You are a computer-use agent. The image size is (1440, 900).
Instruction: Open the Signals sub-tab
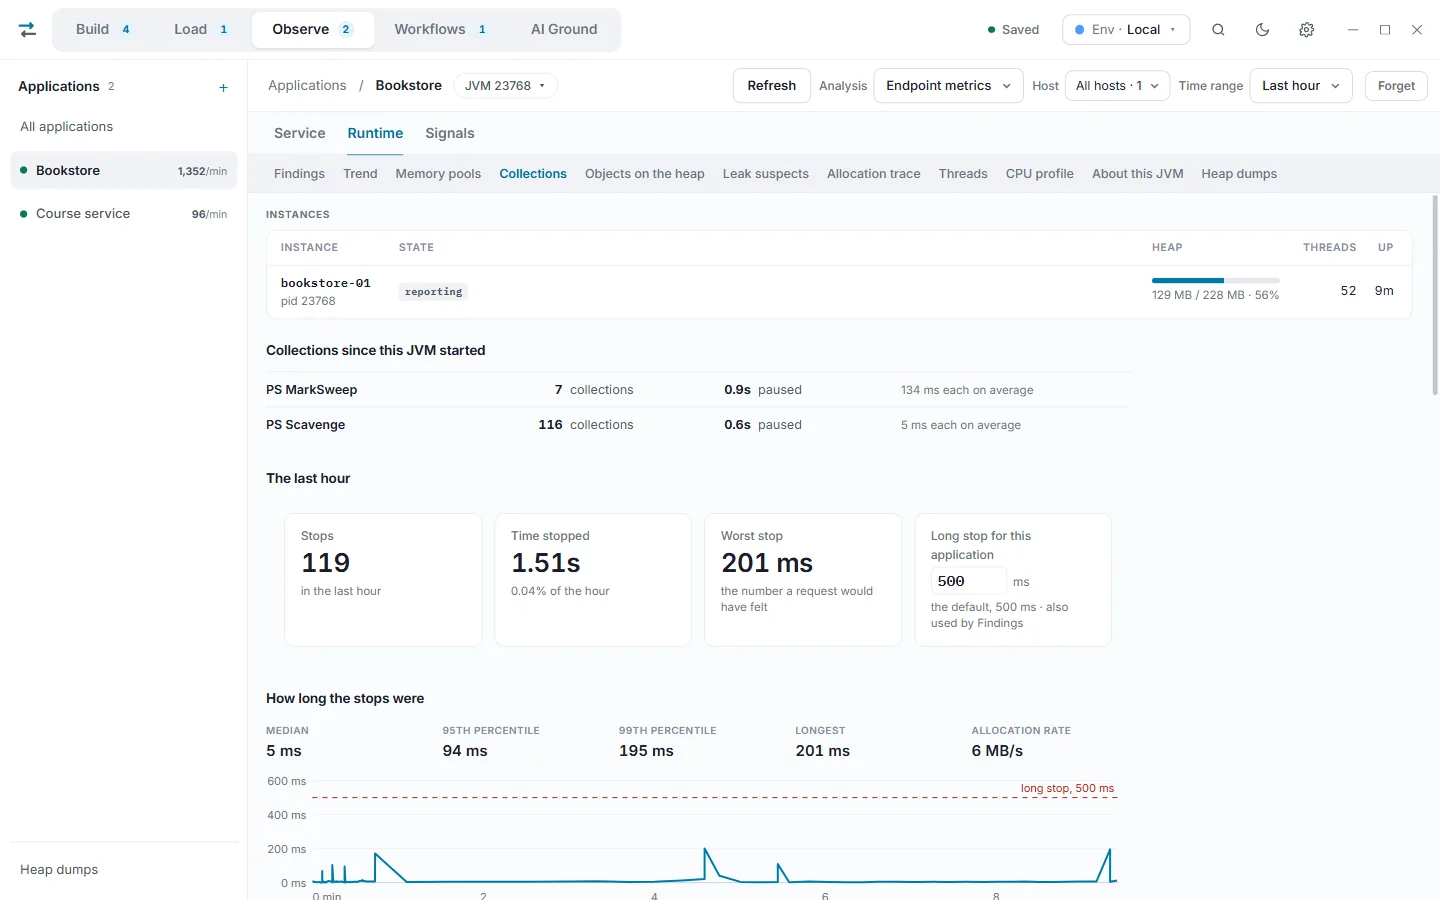450,133
